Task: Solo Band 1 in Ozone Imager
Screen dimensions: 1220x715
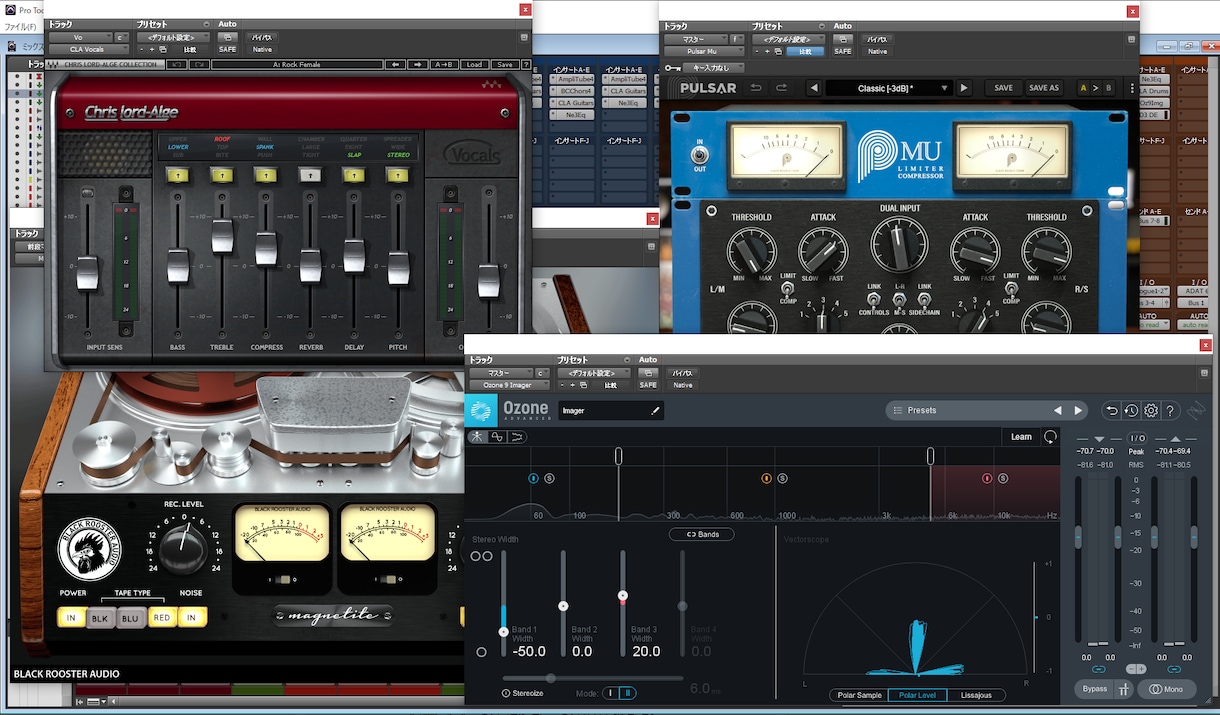Action: pos(549,478)
